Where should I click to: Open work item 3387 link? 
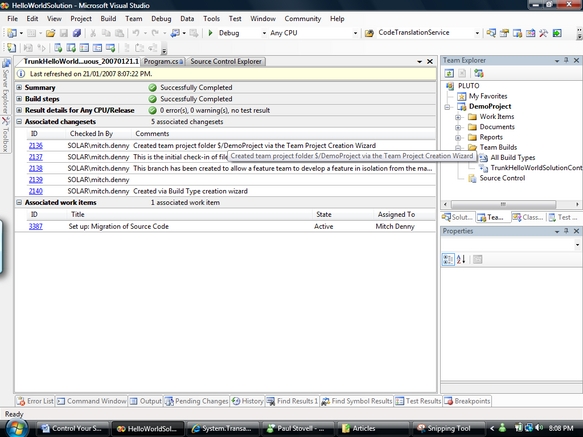coord(36,226)
